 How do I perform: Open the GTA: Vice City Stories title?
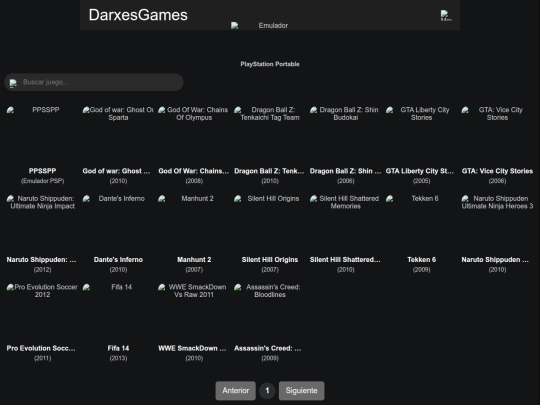pos(497,171)
